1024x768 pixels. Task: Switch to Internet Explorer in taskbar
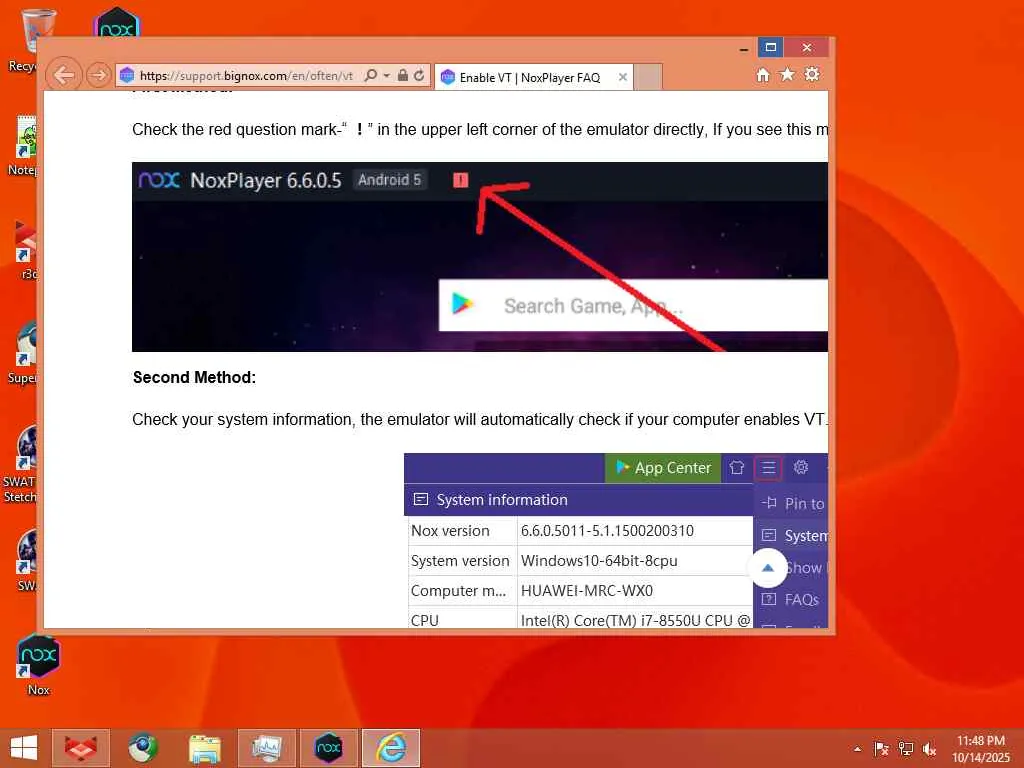tap(391, 748)
